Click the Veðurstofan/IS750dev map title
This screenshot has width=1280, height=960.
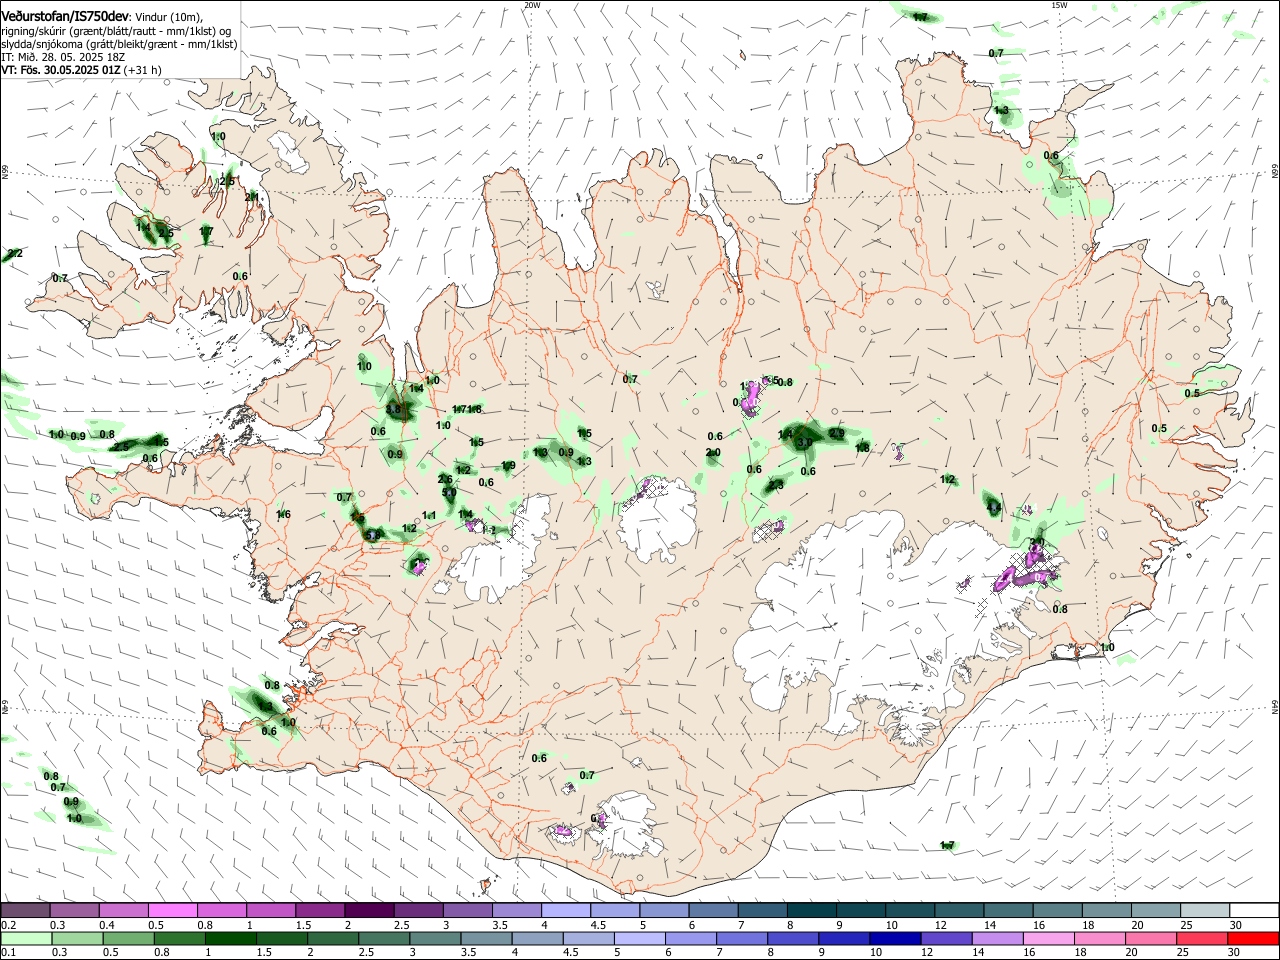point(65,17)
